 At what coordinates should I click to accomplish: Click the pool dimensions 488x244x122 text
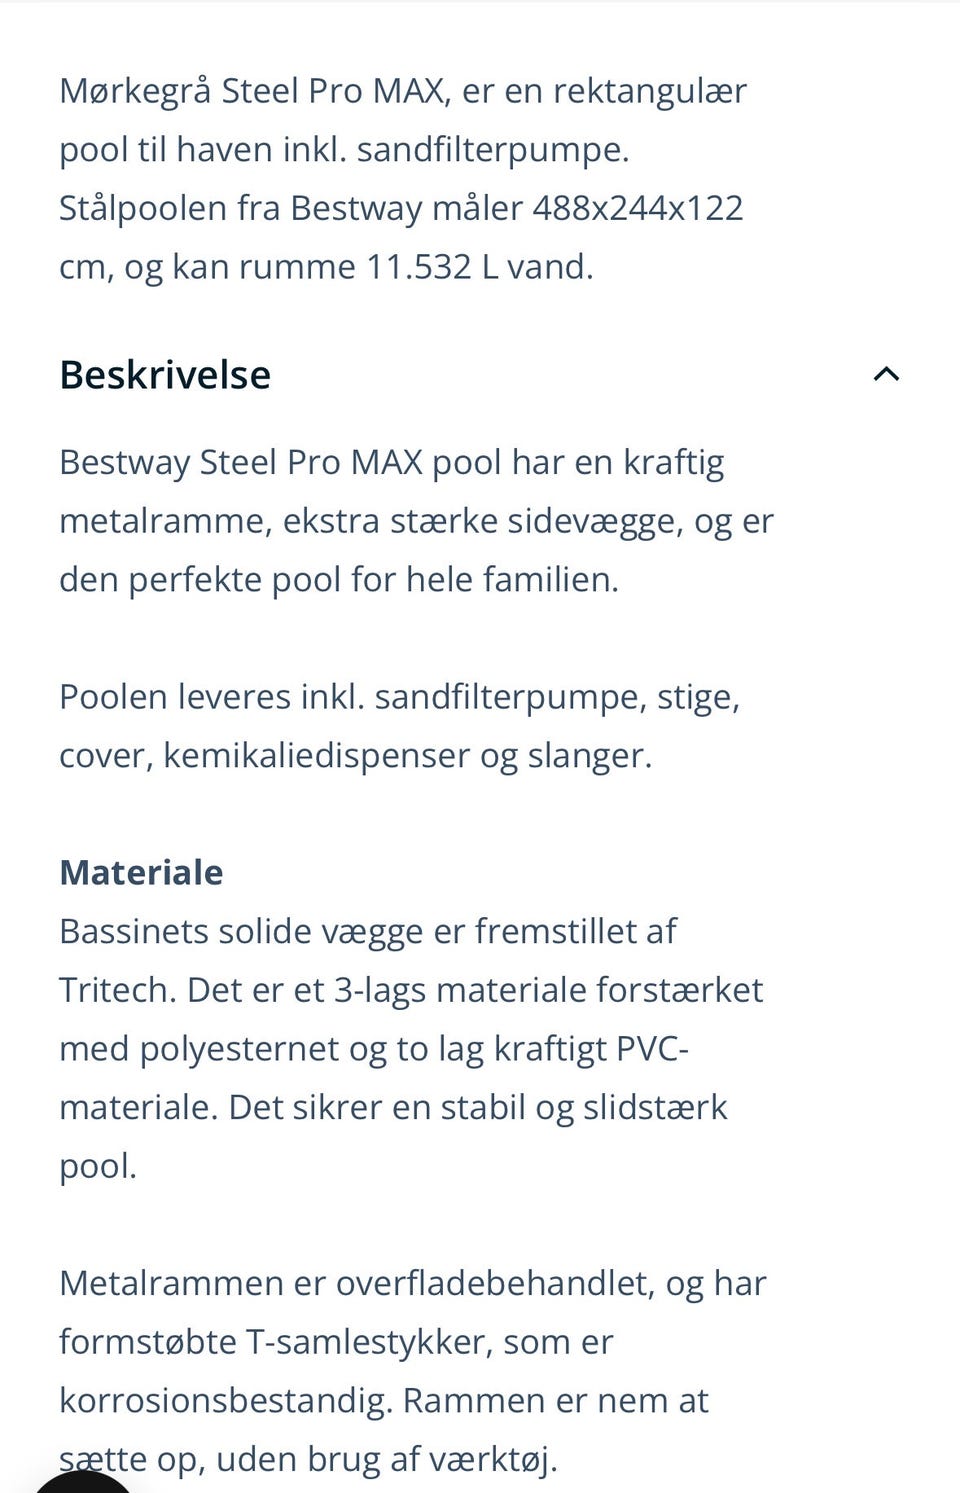click(x=637, y=208)
